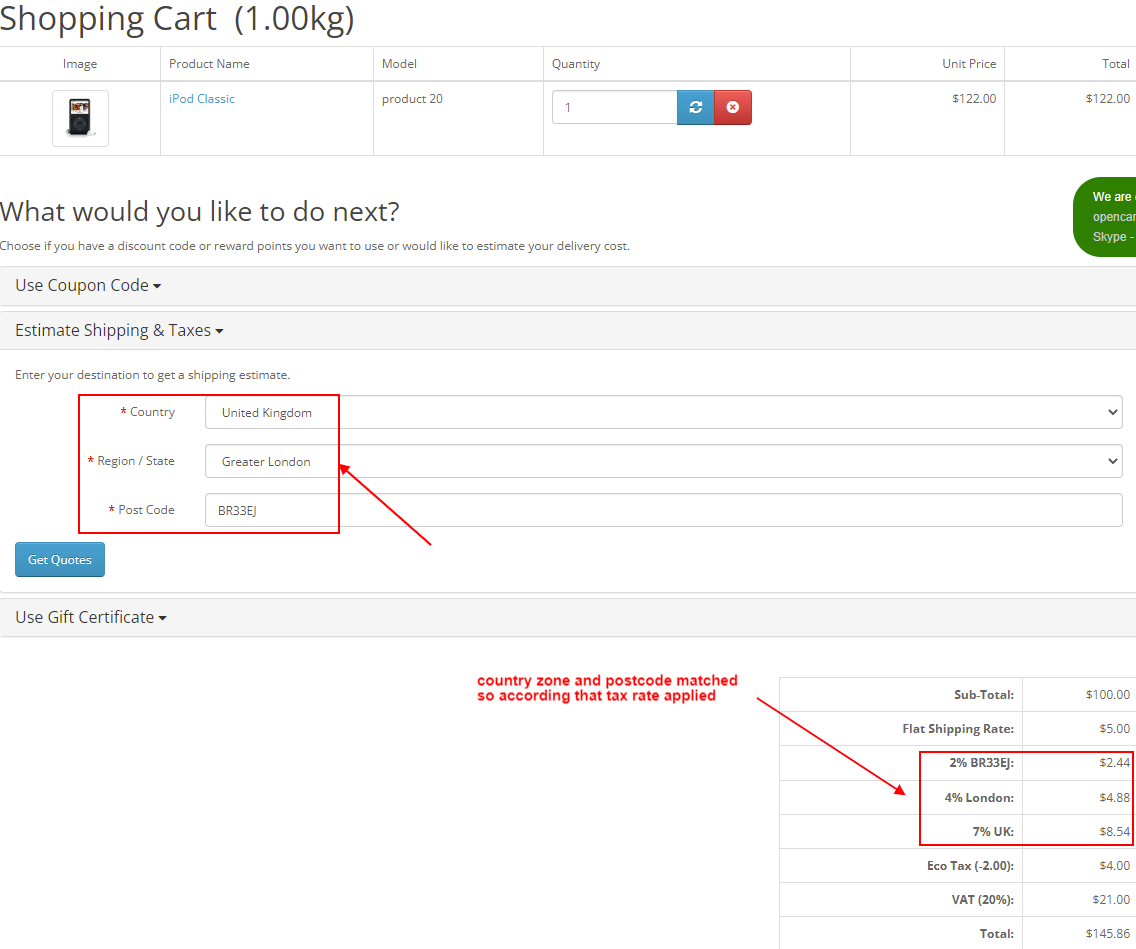
Task: Update the iPod Classic quantity with the refresh icon
Action: point(695,107)
